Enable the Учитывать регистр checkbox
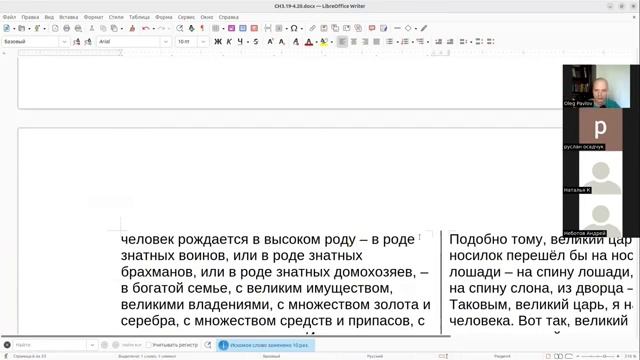 tap(149, 345)
